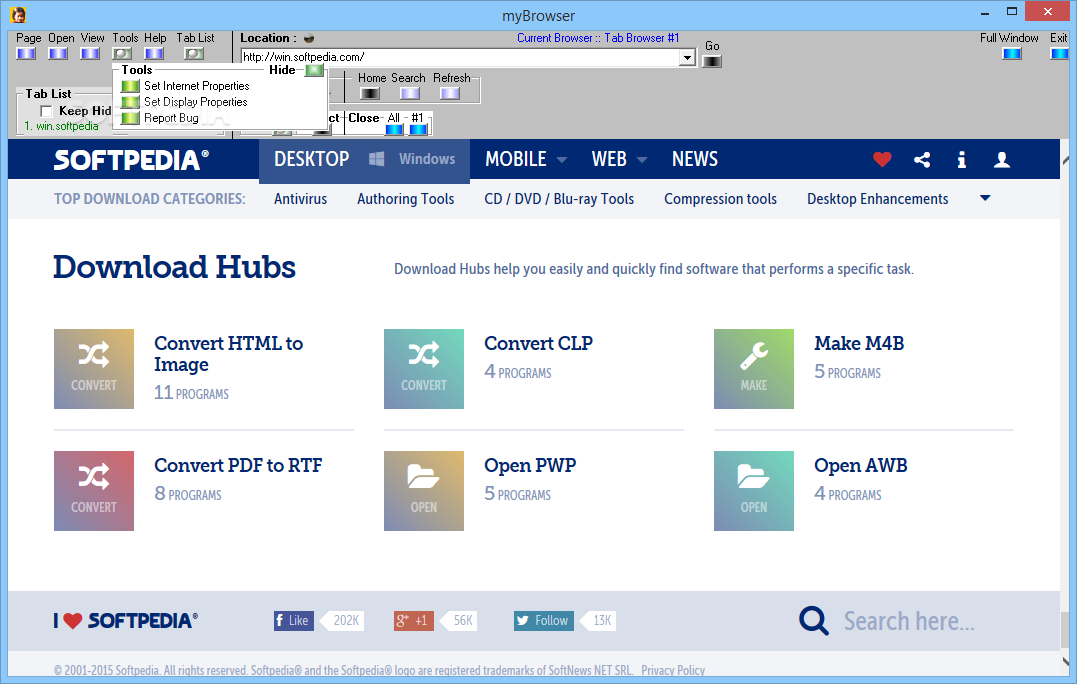This screenshot has height=684, width=1077.
Task: Click the Current Browser Tab Browser #1 label
Action: coord(598,38)
